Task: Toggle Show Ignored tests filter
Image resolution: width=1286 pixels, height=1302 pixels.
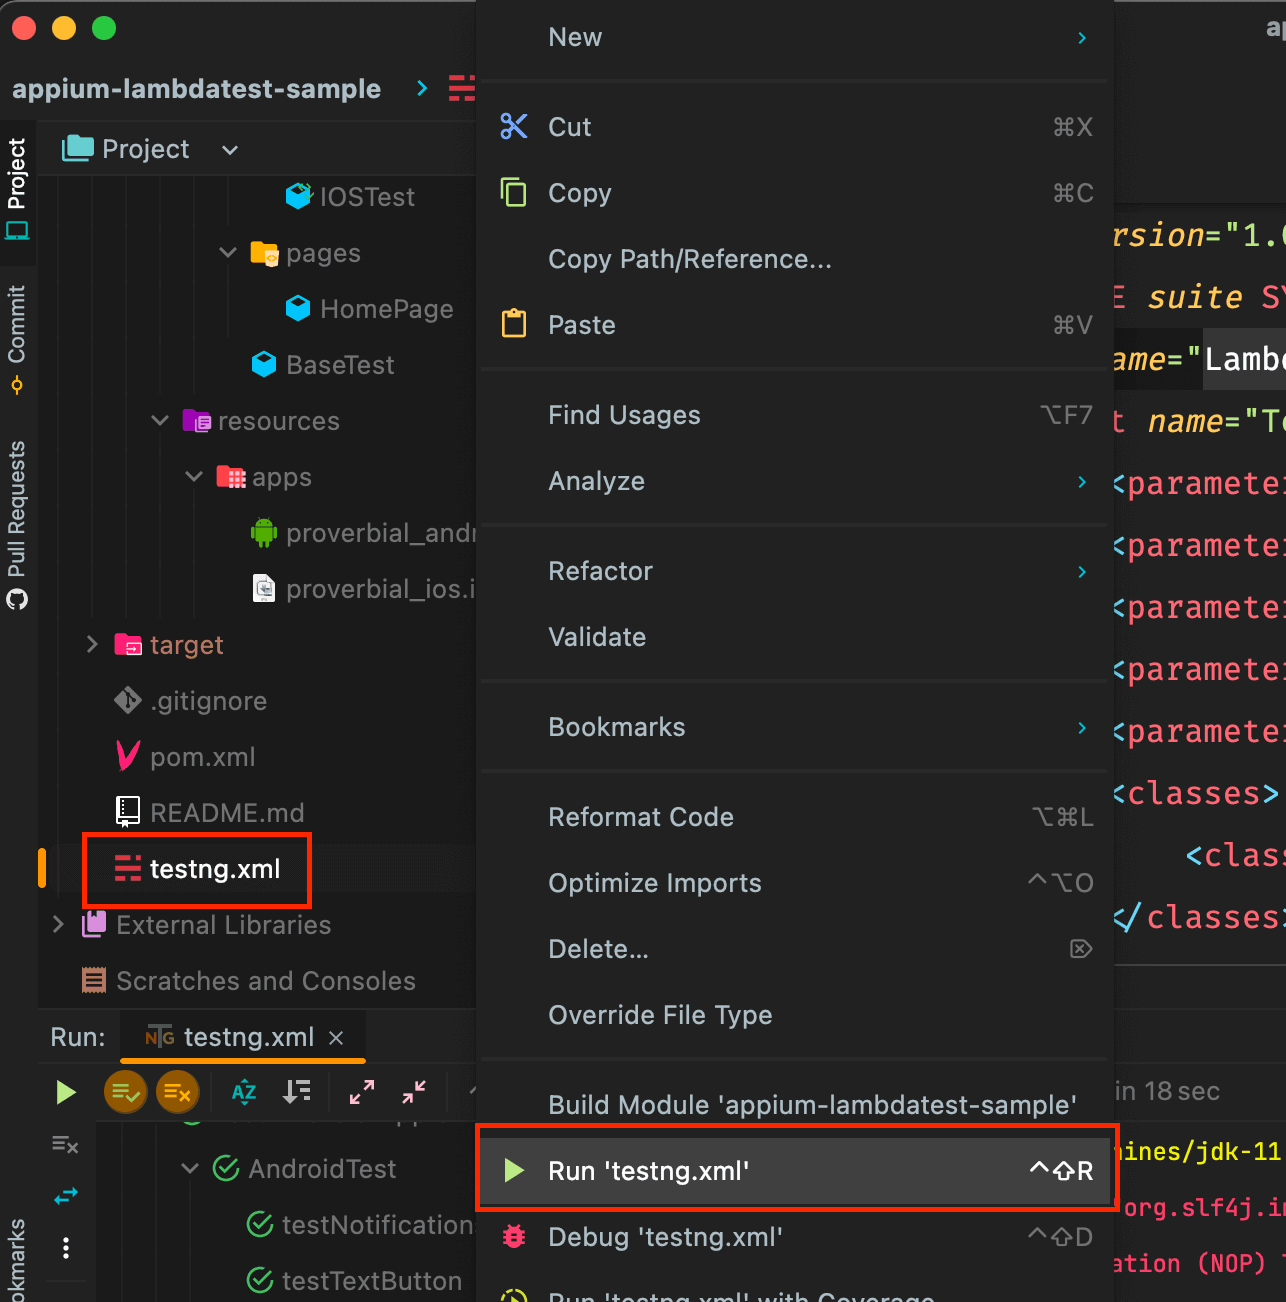Action: [x=178, y=1092]
